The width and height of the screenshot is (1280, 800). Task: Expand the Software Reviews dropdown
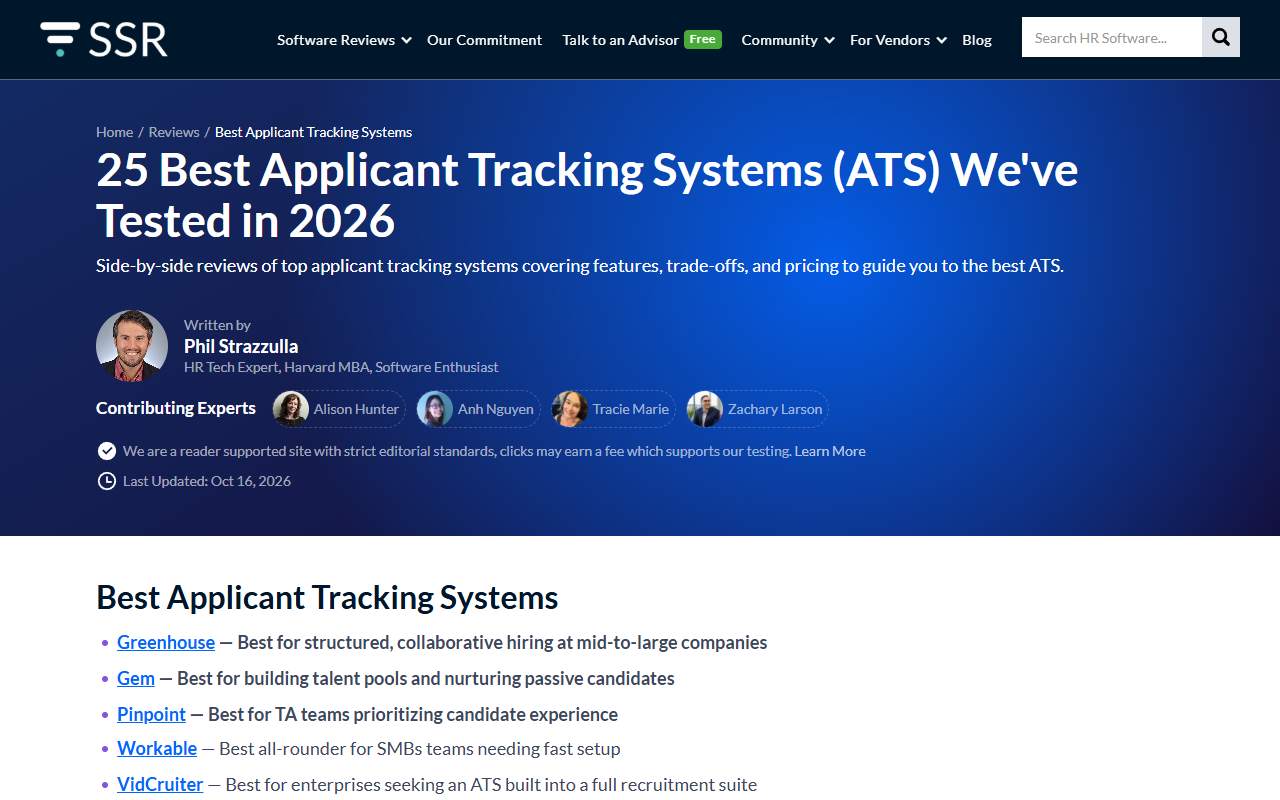click(344, 40)
